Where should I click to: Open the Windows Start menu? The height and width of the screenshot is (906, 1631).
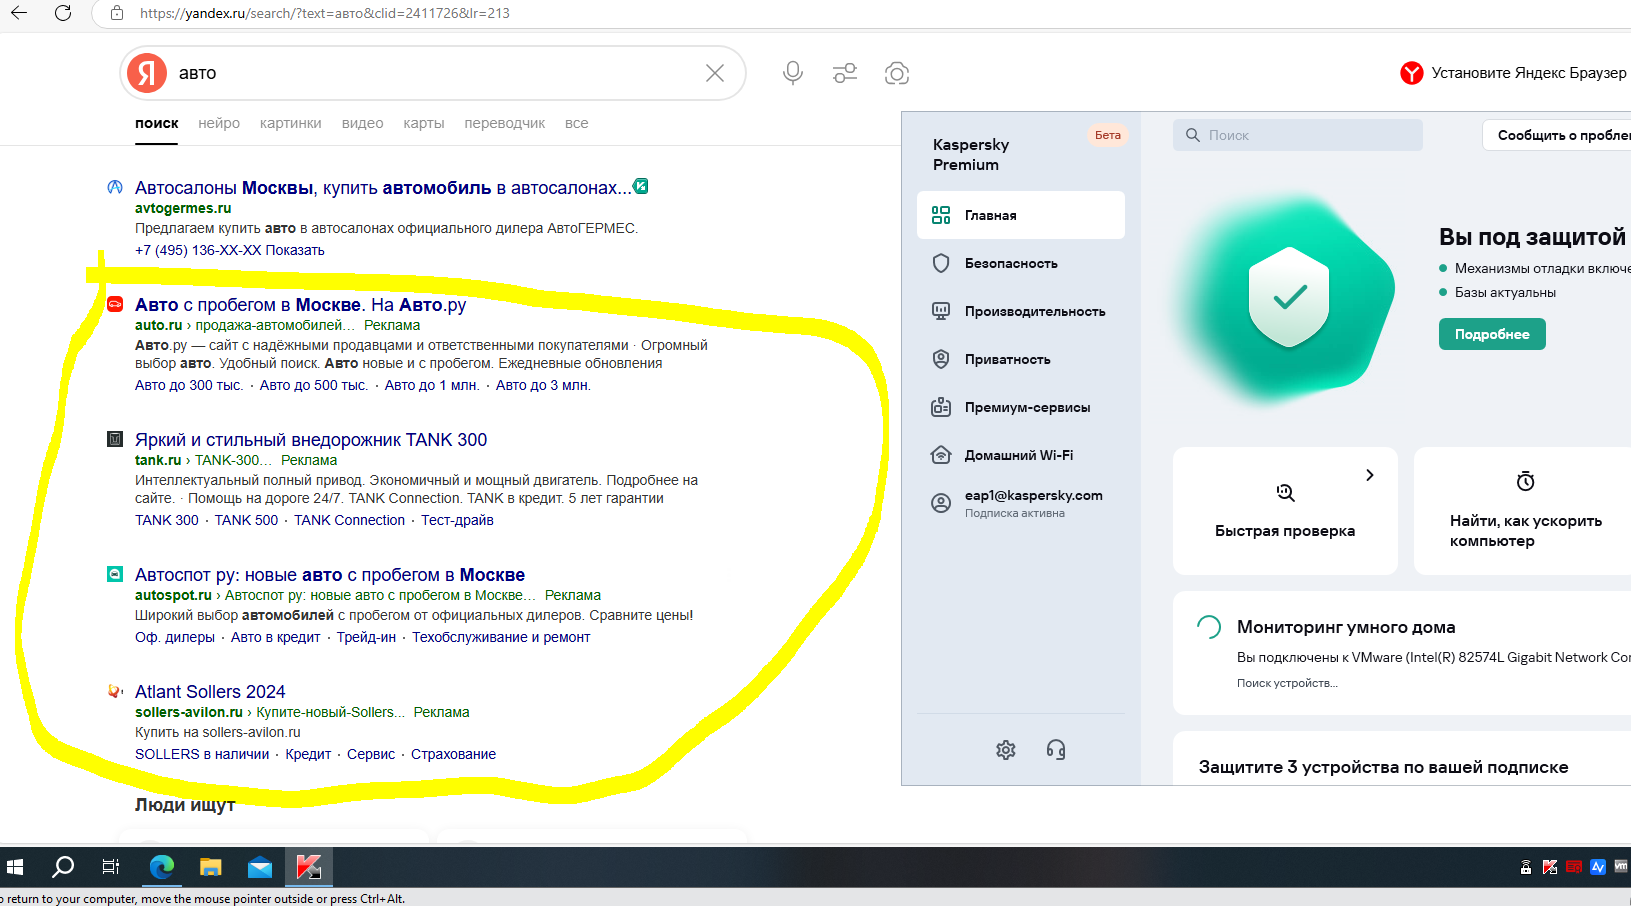point(14,867)
